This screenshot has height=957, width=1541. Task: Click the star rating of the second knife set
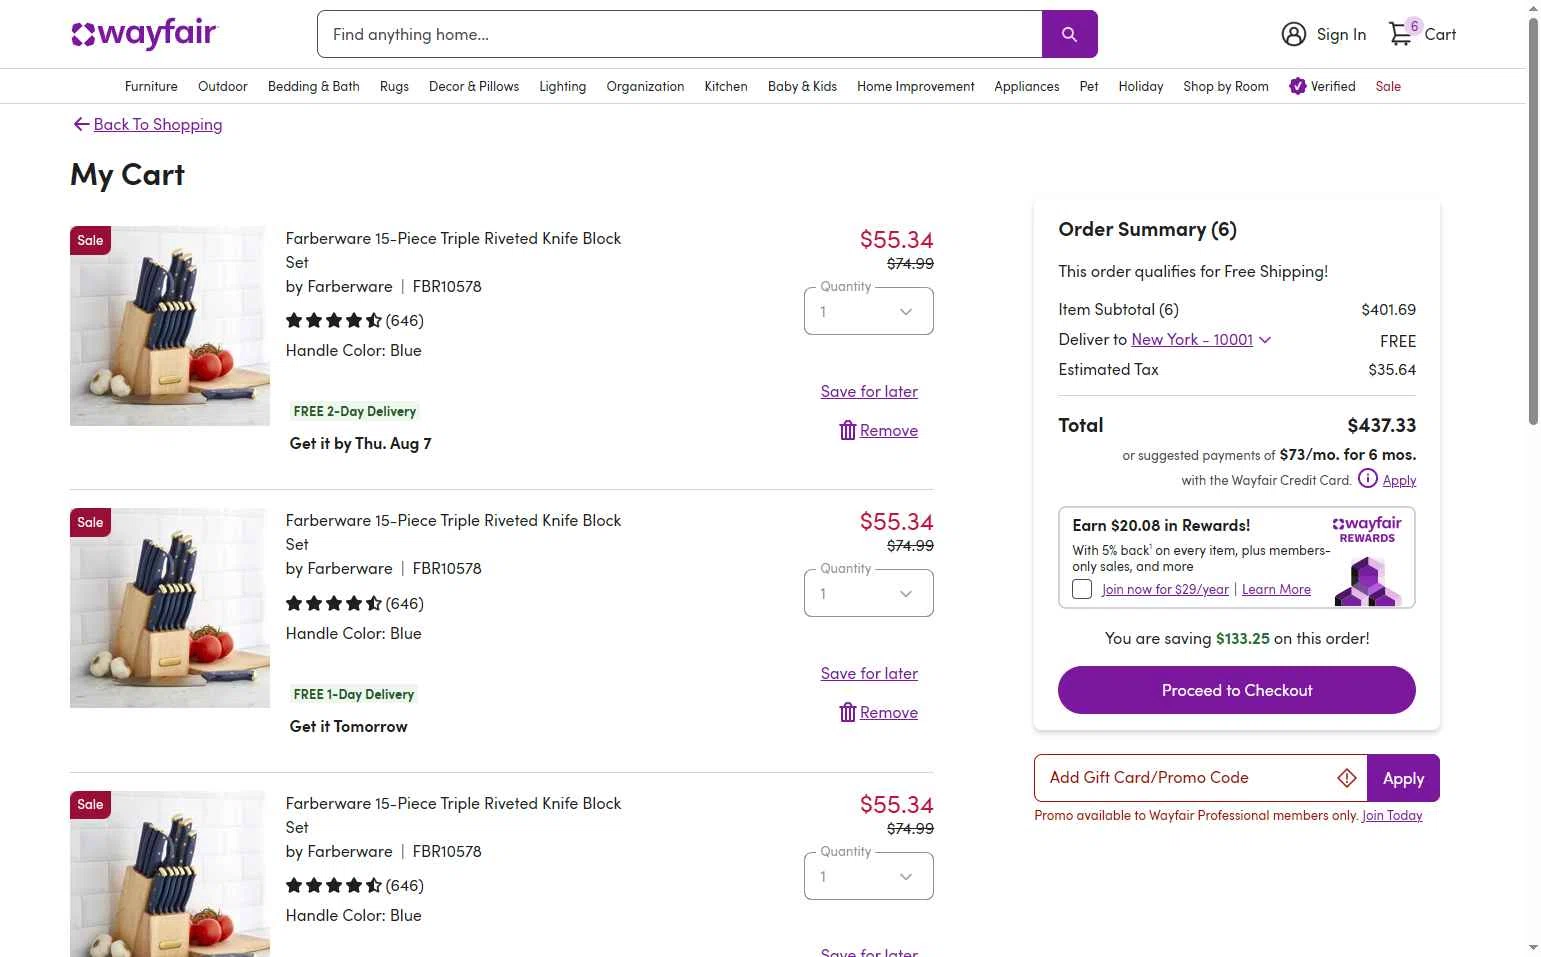pos(333,604)
